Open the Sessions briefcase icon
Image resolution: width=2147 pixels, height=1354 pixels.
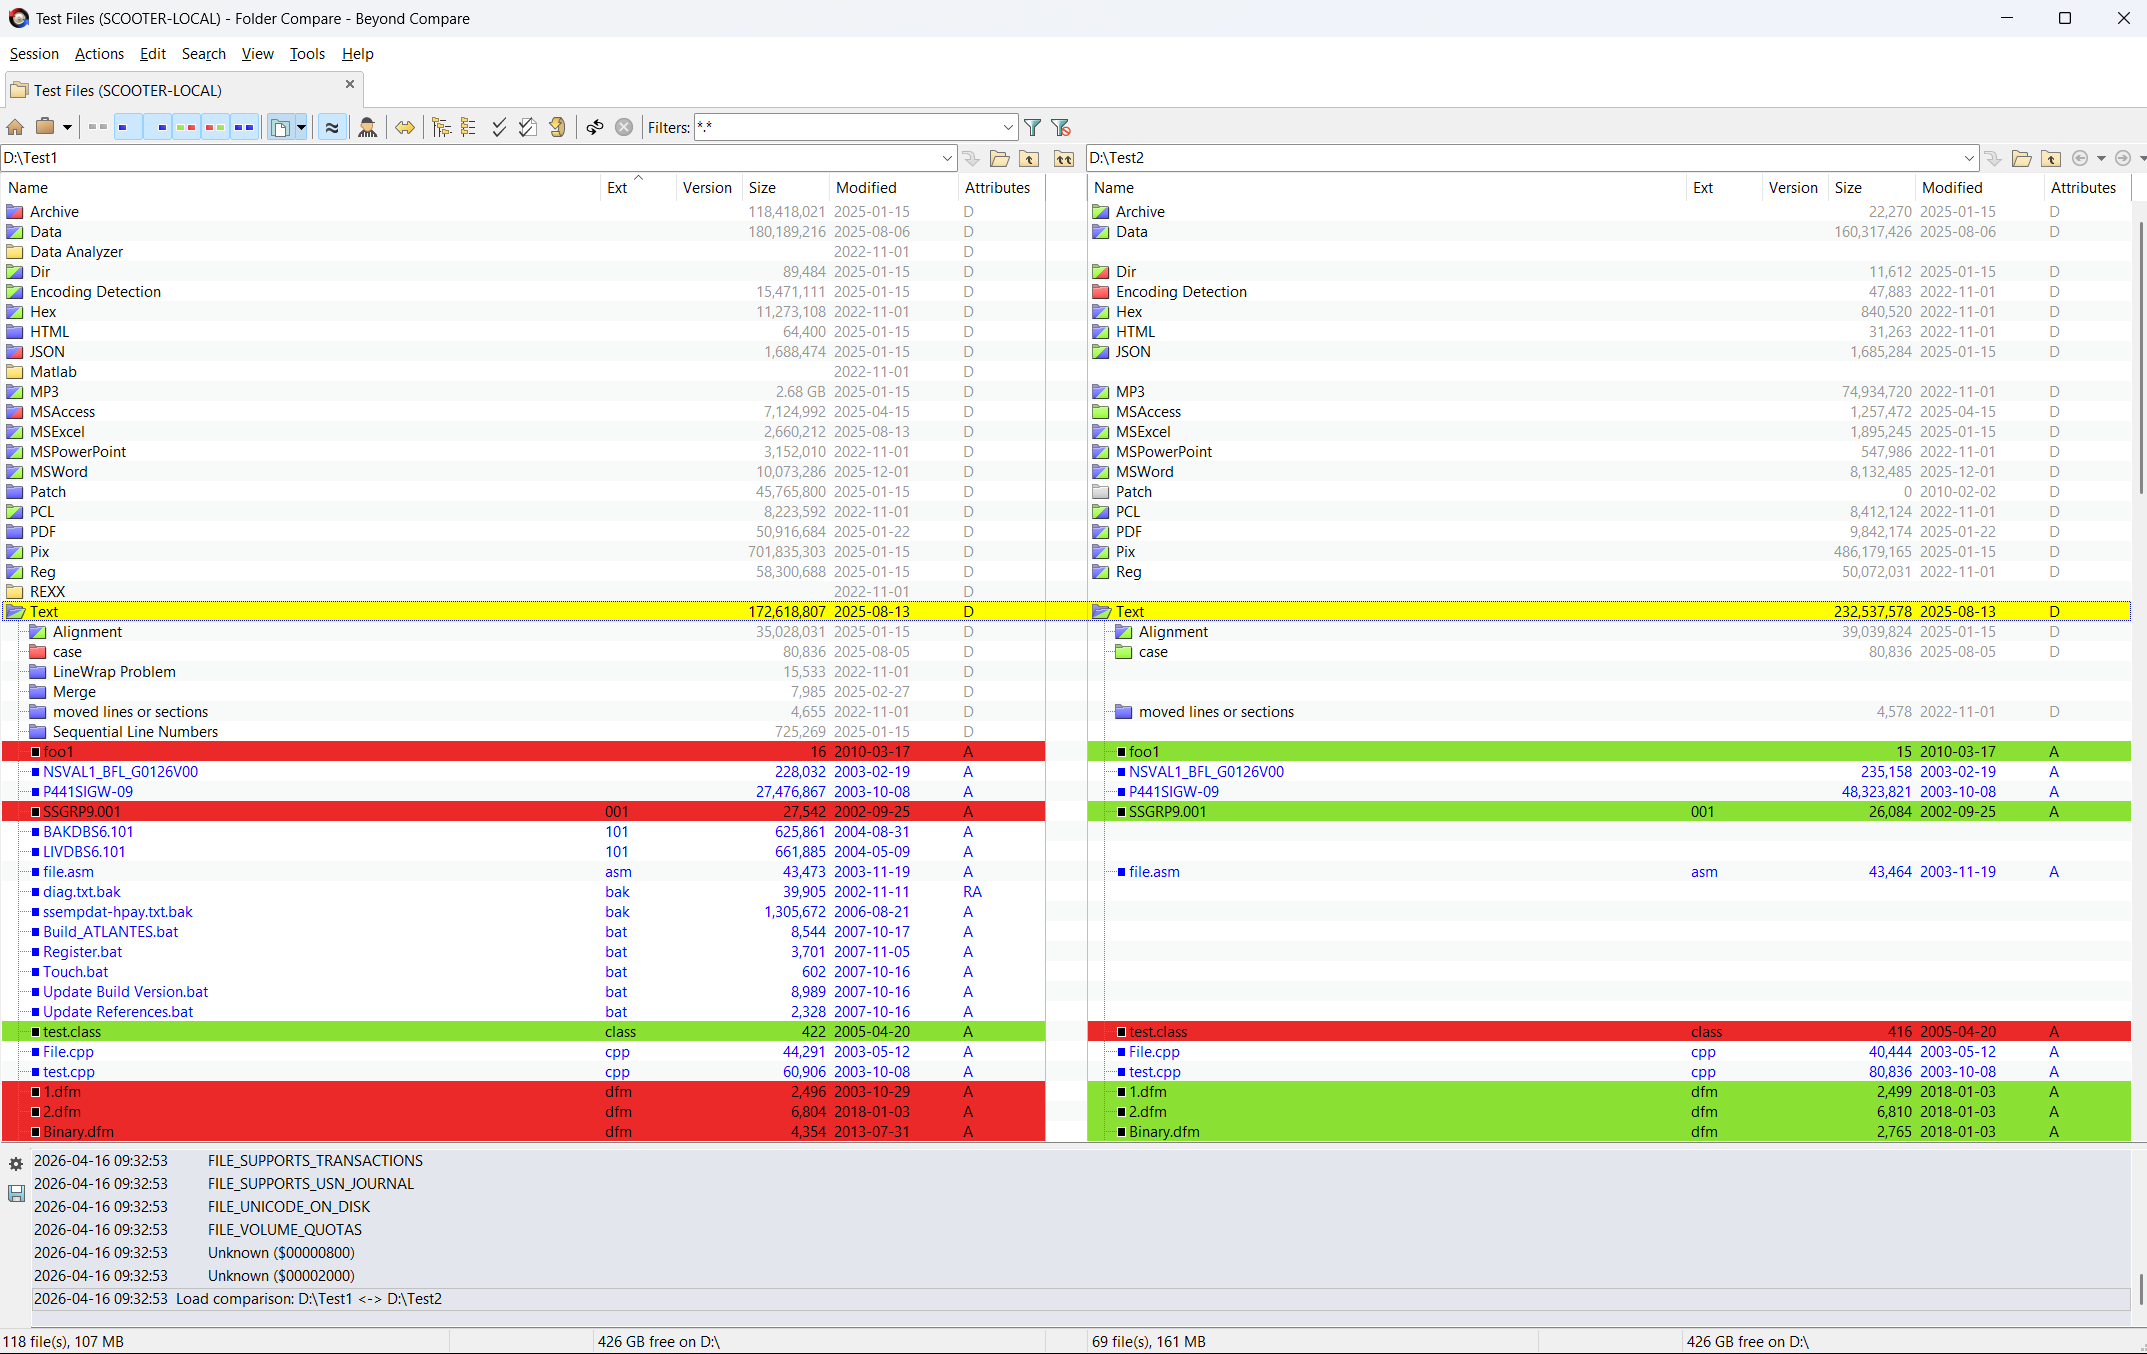tap(45, 127)
